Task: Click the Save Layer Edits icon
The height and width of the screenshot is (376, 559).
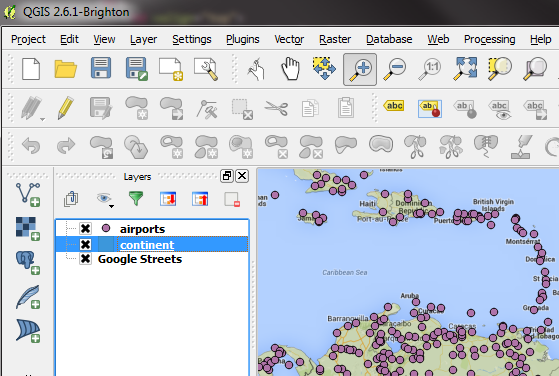Action: 101,108
